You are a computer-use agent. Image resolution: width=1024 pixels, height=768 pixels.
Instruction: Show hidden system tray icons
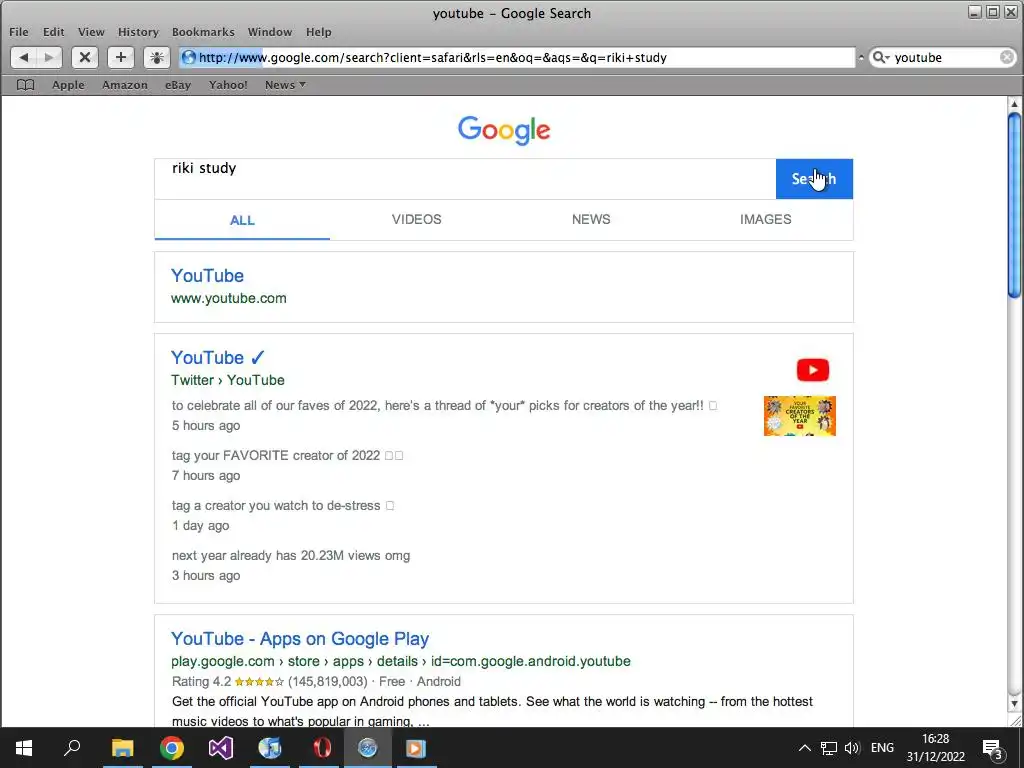coord(805,748)
